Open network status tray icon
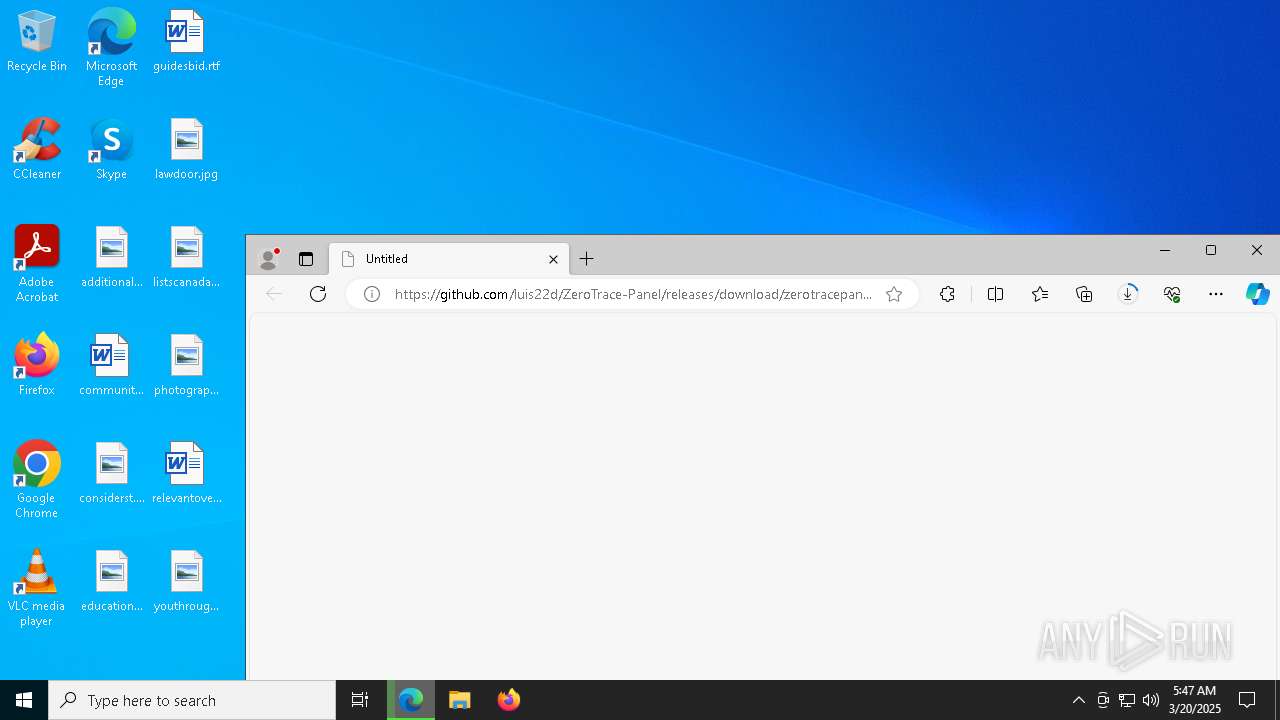Image resolution: width=1280 pixels, height=720 pixels. tap(1127, 700)
